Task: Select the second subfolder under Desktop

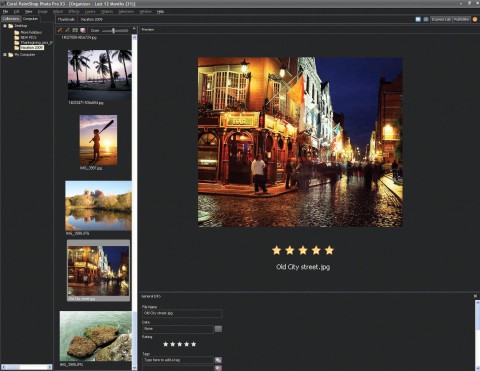Action: point(28,37)
